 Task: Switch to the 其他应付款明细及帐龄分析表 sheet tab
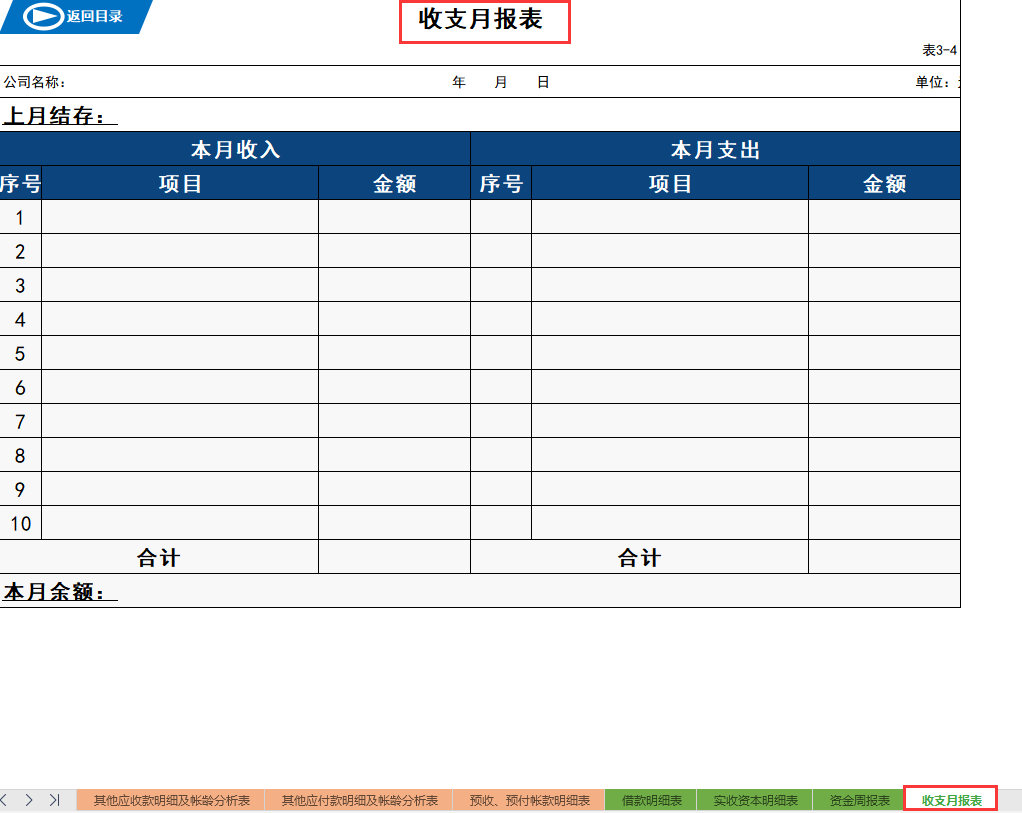359,798
